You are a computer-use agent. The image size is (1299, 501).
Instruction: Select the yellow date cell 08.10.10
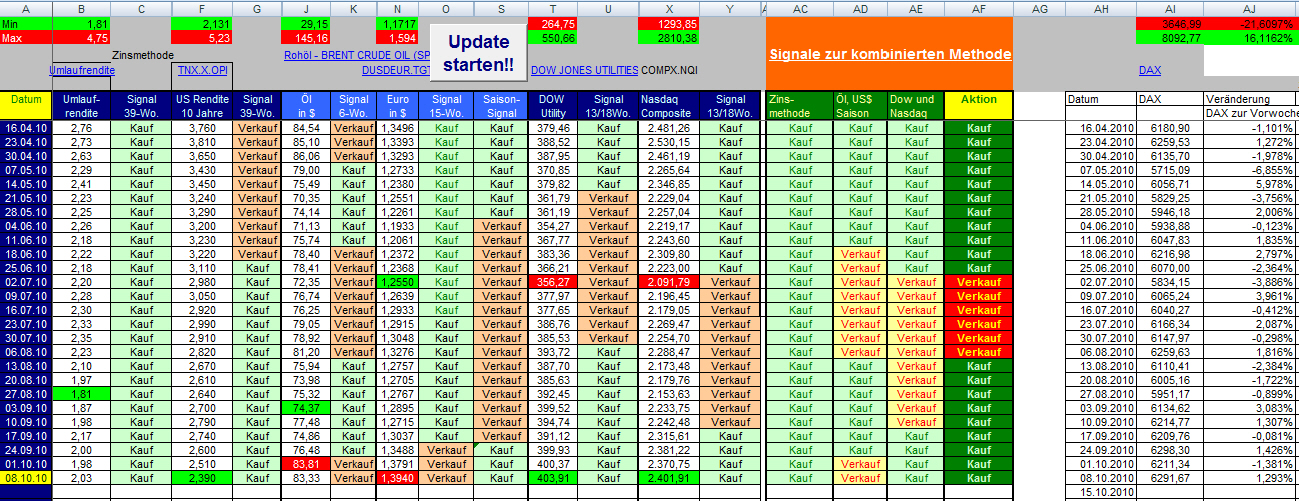coord(27,478)
